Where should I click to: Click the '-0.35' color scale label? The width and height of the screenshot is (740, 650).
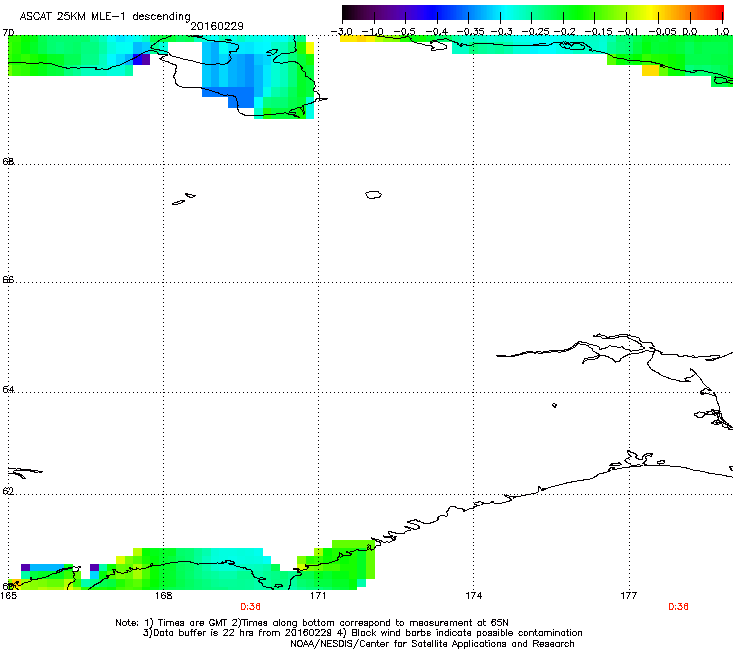click(x=471, y=32)
